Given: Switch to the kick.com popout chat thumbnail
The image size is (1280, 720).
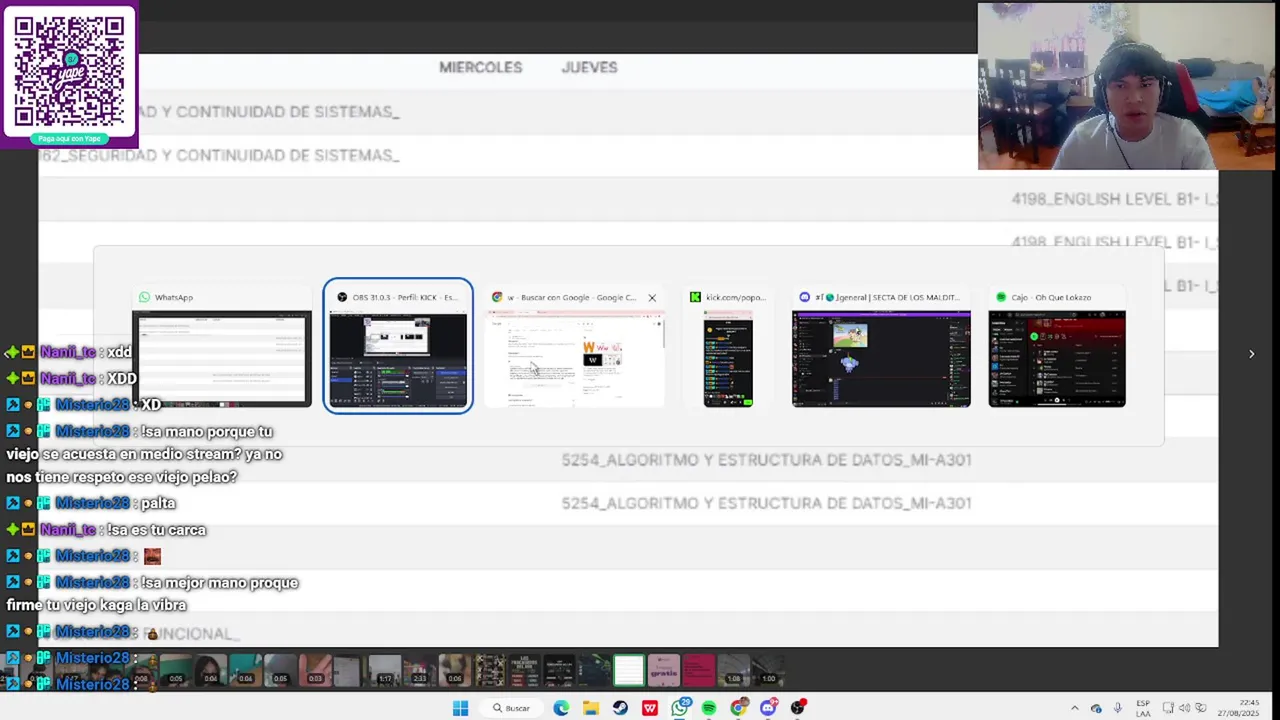Looking at the screenshot, I should coord(728,348).
